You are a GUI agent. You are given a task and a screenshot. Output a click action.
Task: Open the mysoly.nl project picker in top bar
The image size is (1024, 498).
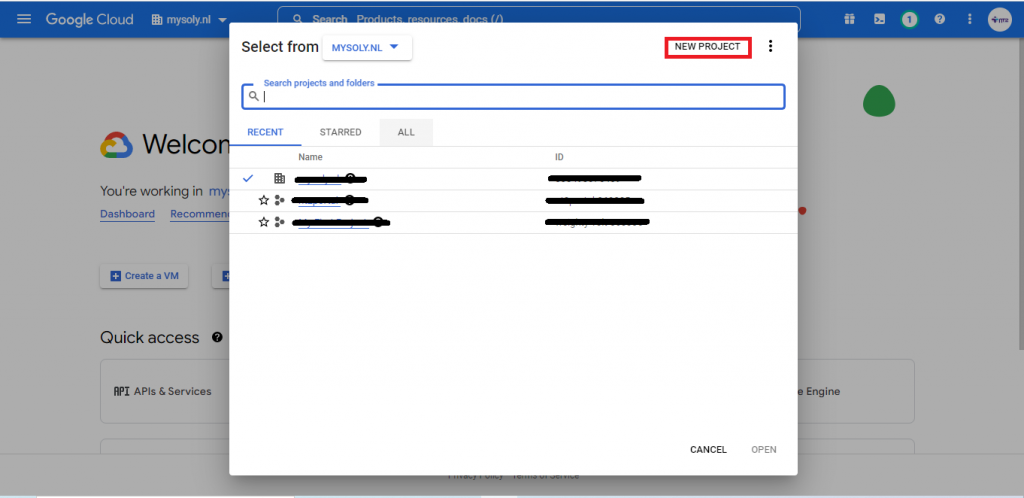[x=189, y=20]
